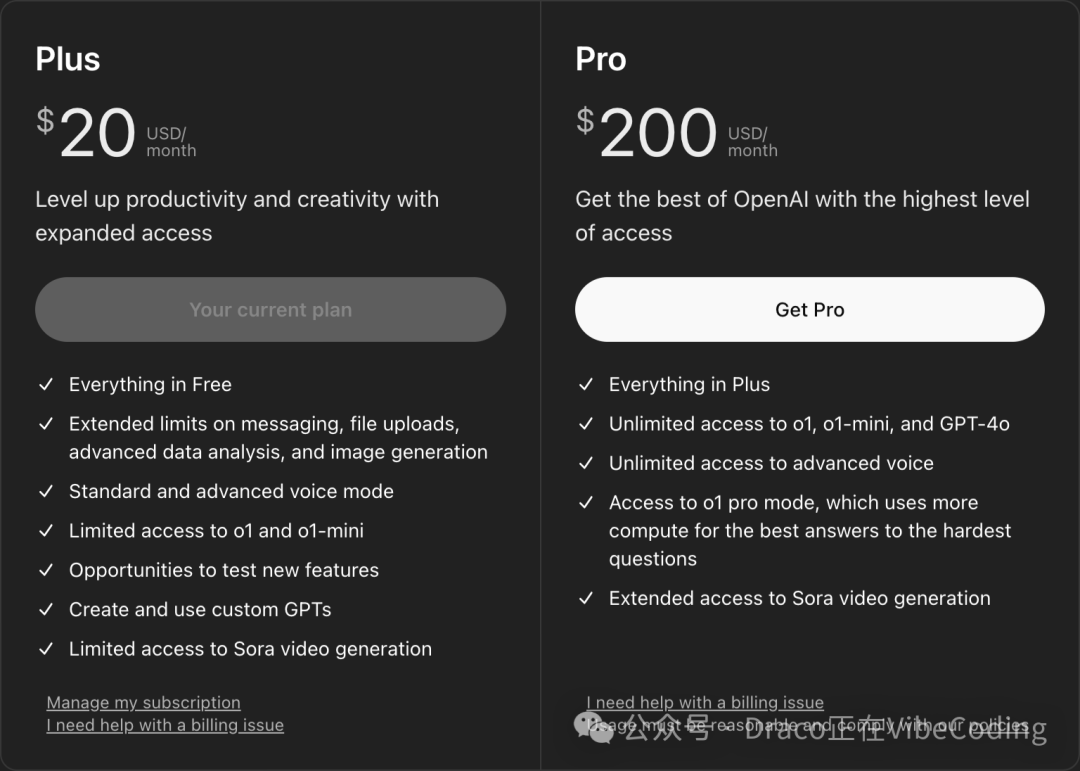Open Manage my subscription

[143, 702]
